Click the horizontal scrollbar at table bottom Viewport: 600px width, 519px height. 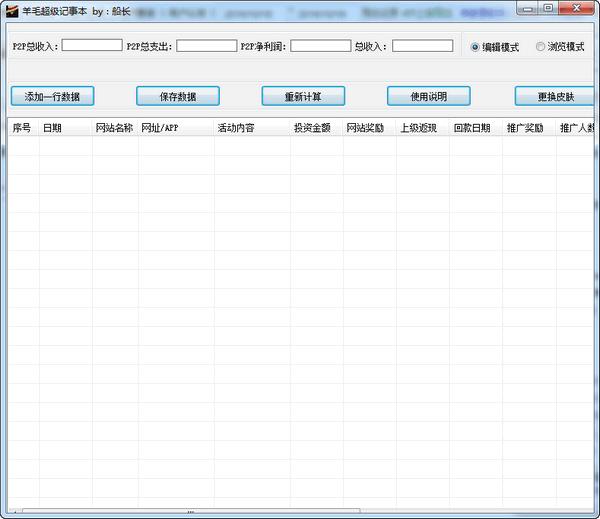pyautogui.click(x=190, y=513)
